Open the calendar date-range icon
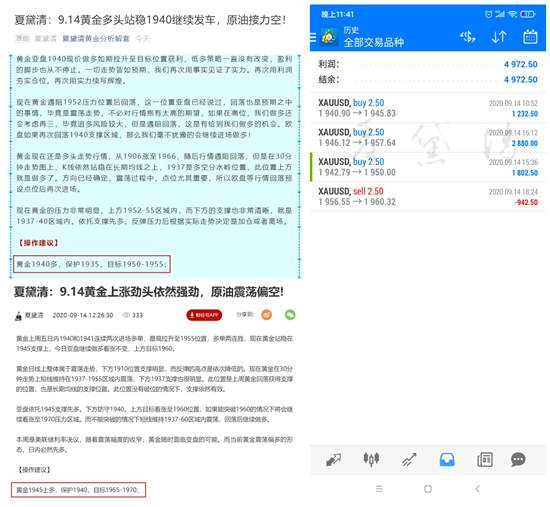 click(530, 36)
